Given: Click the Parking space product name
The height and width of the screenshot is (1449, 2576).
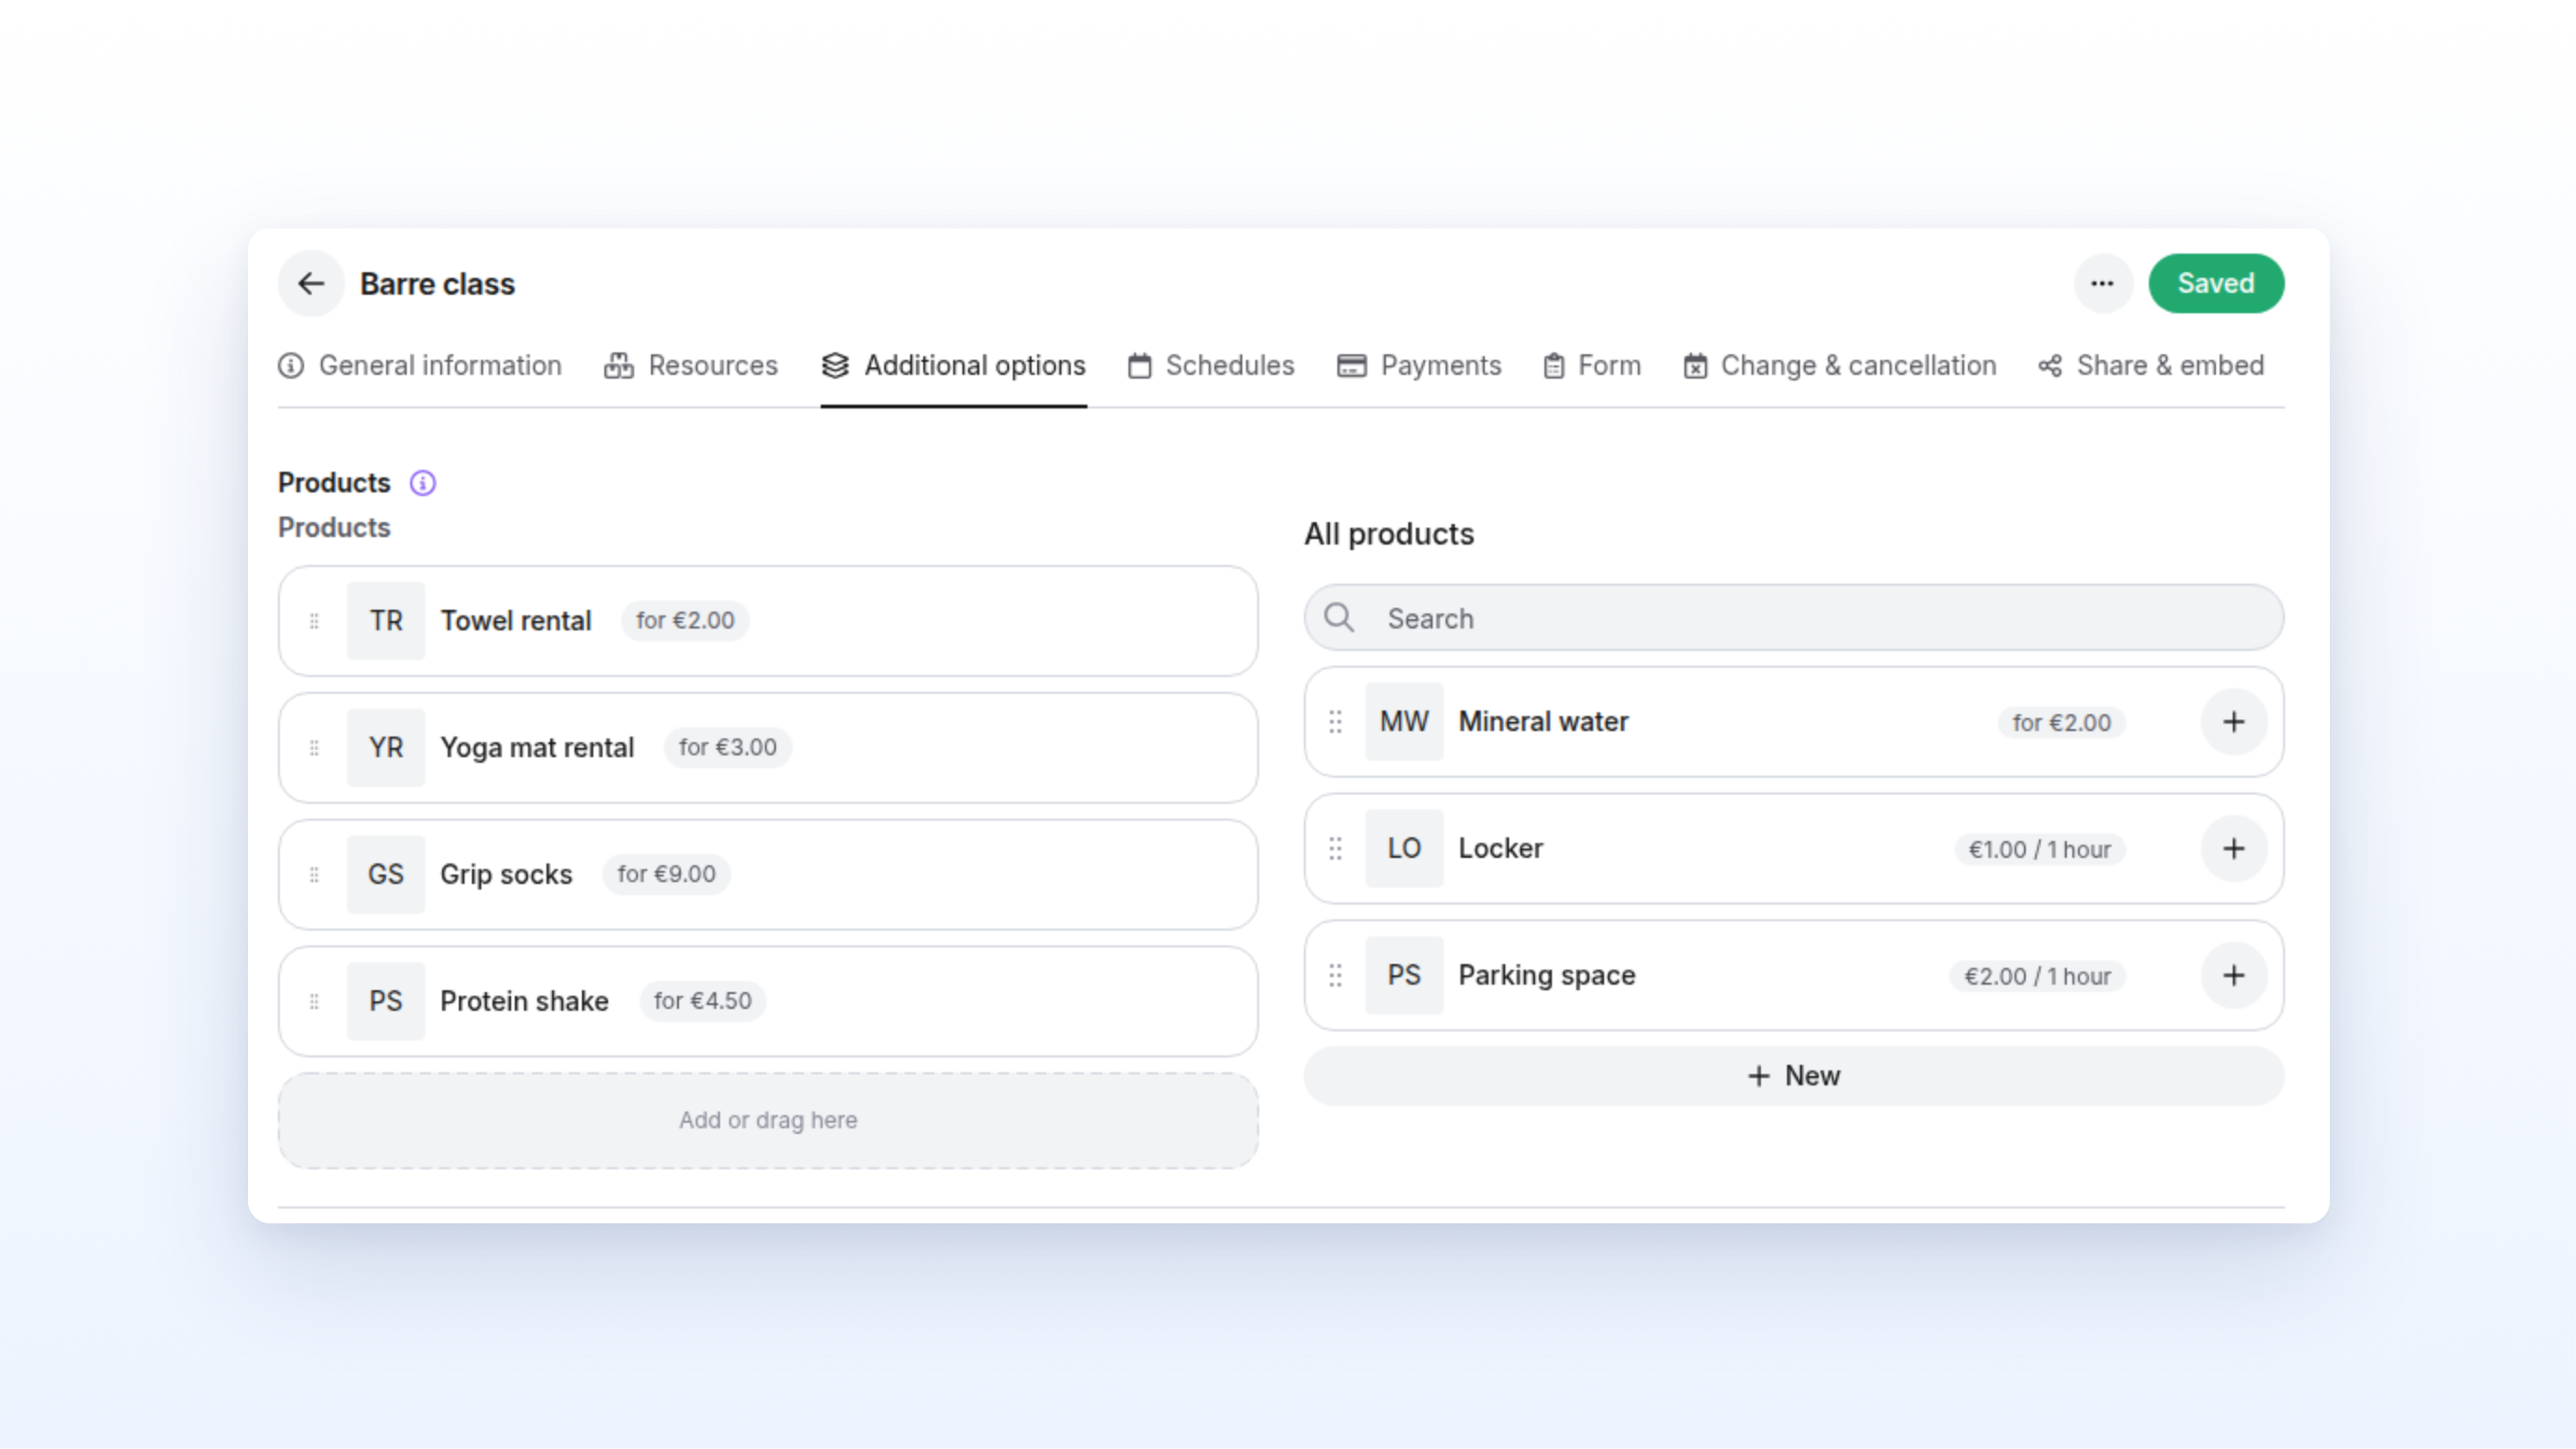Looking at the screenshot, I should (x=1547, y=976).
